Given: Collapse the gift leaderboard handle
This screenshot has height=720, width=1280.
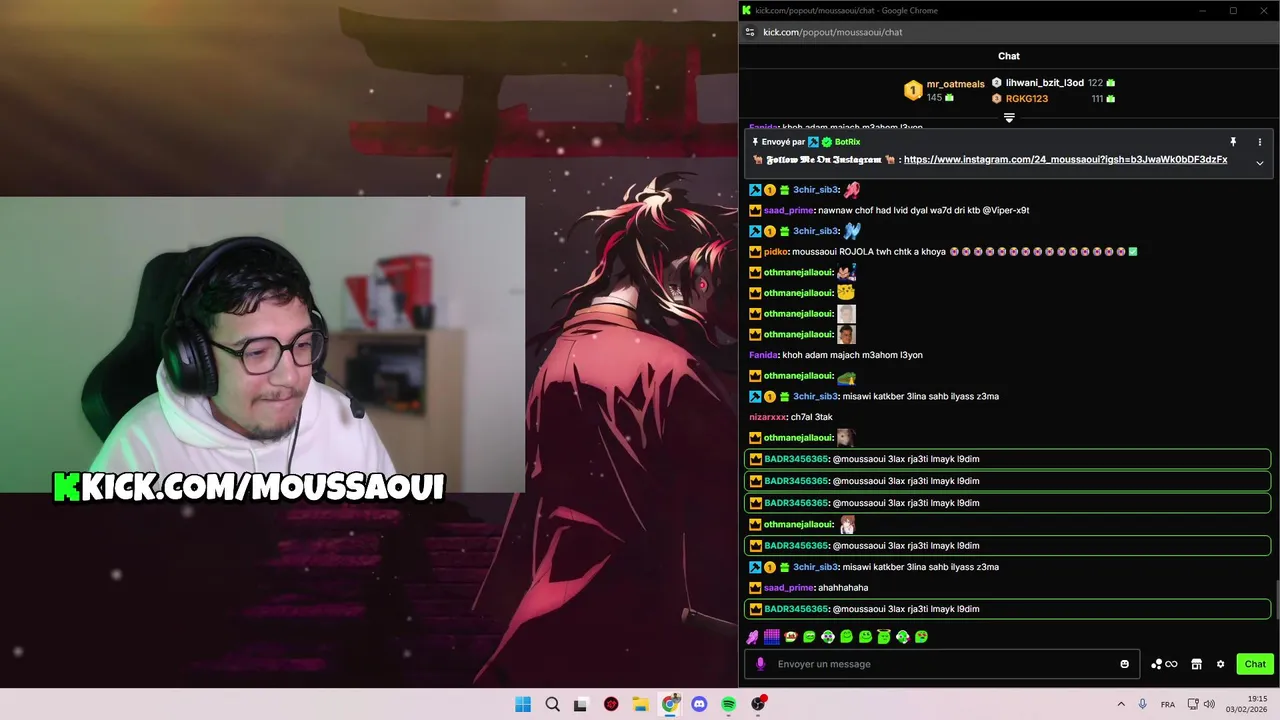Looking at the screenshot, I should pyautogui.click(x=1009, y=118).
